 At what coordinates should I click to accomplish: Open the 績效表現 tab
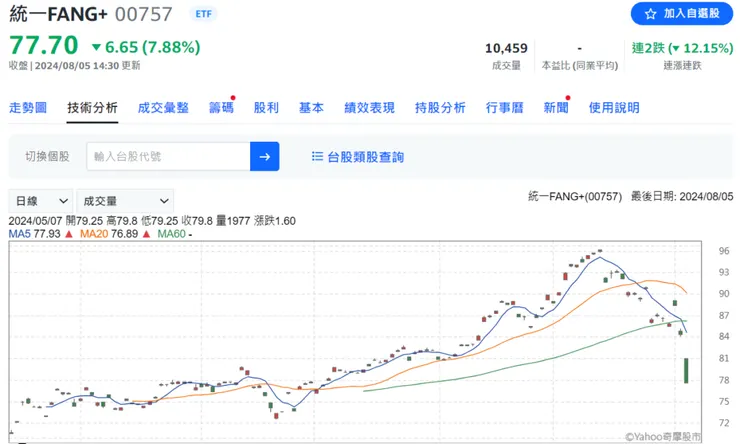[369, 108]
